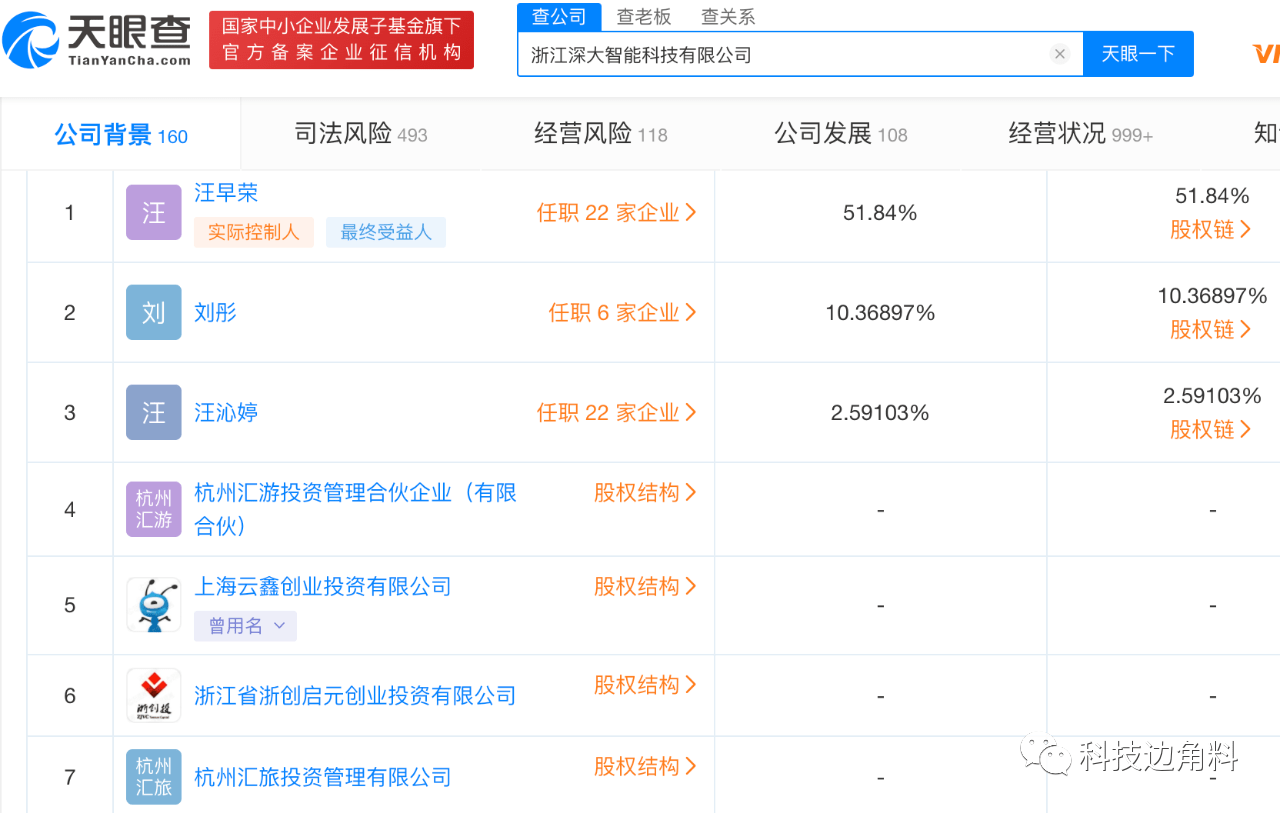Click 杭州汇游 company logo icon
This screenshot has height=813, width=1280.
(153, 509)
